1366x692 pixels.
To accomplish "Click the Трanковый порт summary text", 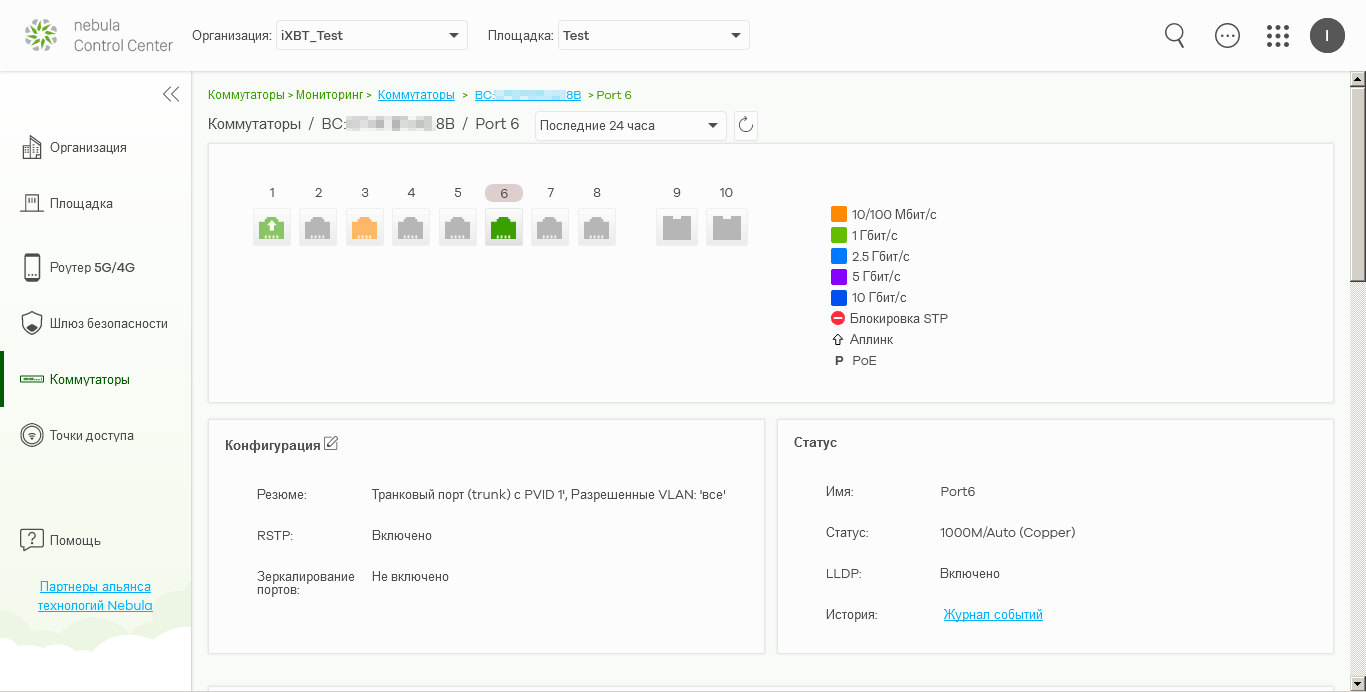I will tap(548, 495).
